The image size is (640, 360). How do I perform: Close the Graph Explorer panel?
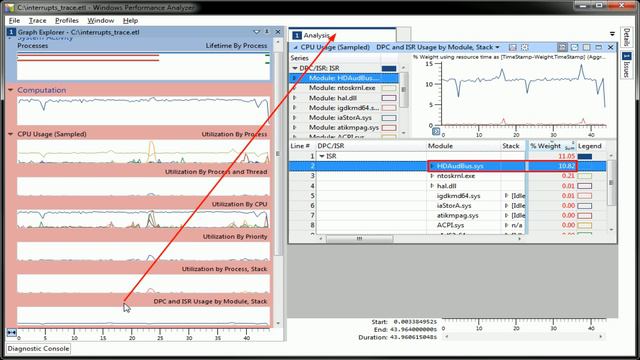pos(278,32)
